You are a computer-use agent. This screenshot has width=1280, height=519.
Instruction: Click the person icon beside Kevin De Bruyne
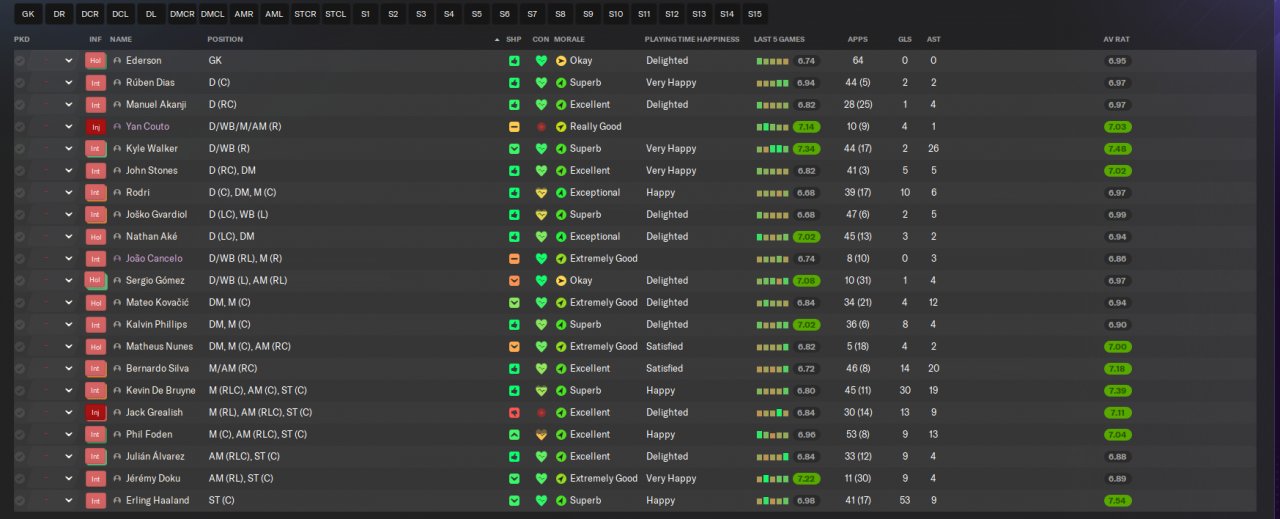[x=117, y=391]
